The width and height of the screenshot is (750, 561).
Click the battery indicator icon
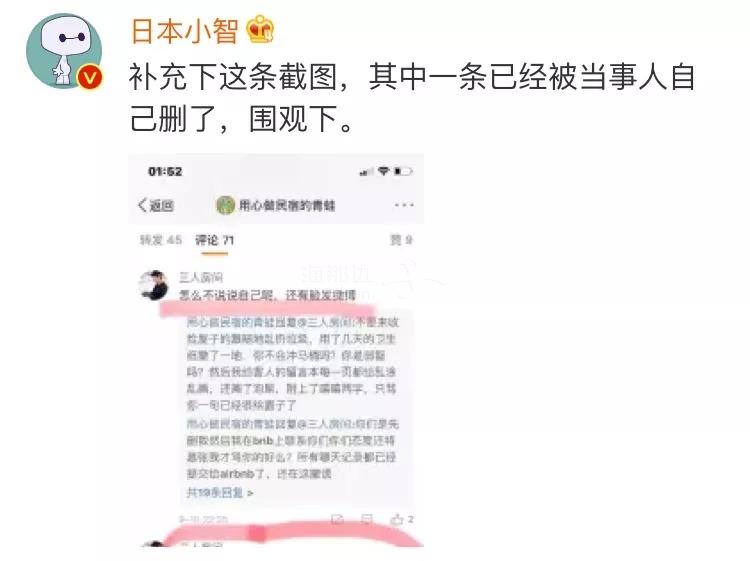(x=403, y=171)
